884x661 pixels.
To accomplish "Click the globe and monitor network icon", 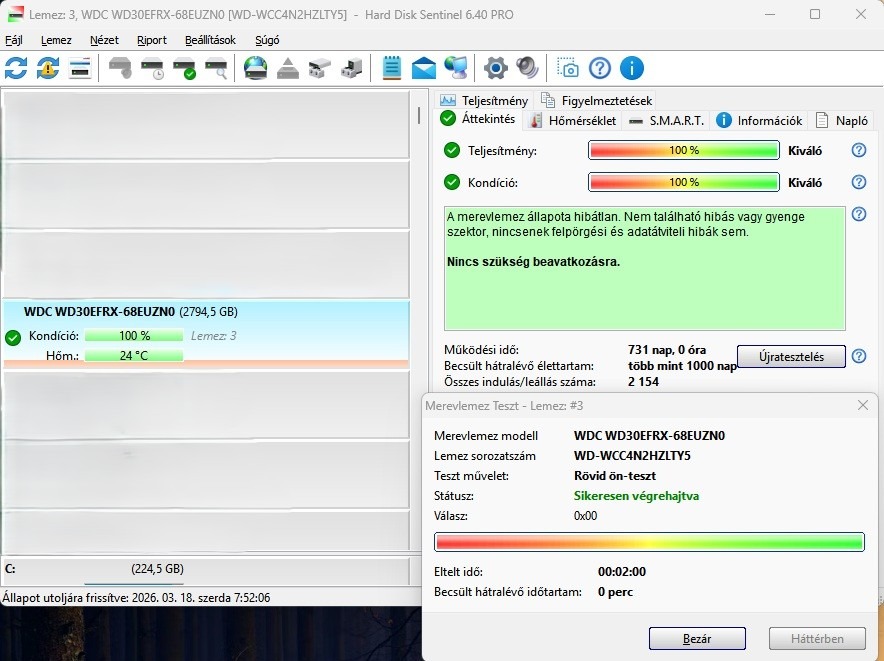I will [x=456, y=68].
